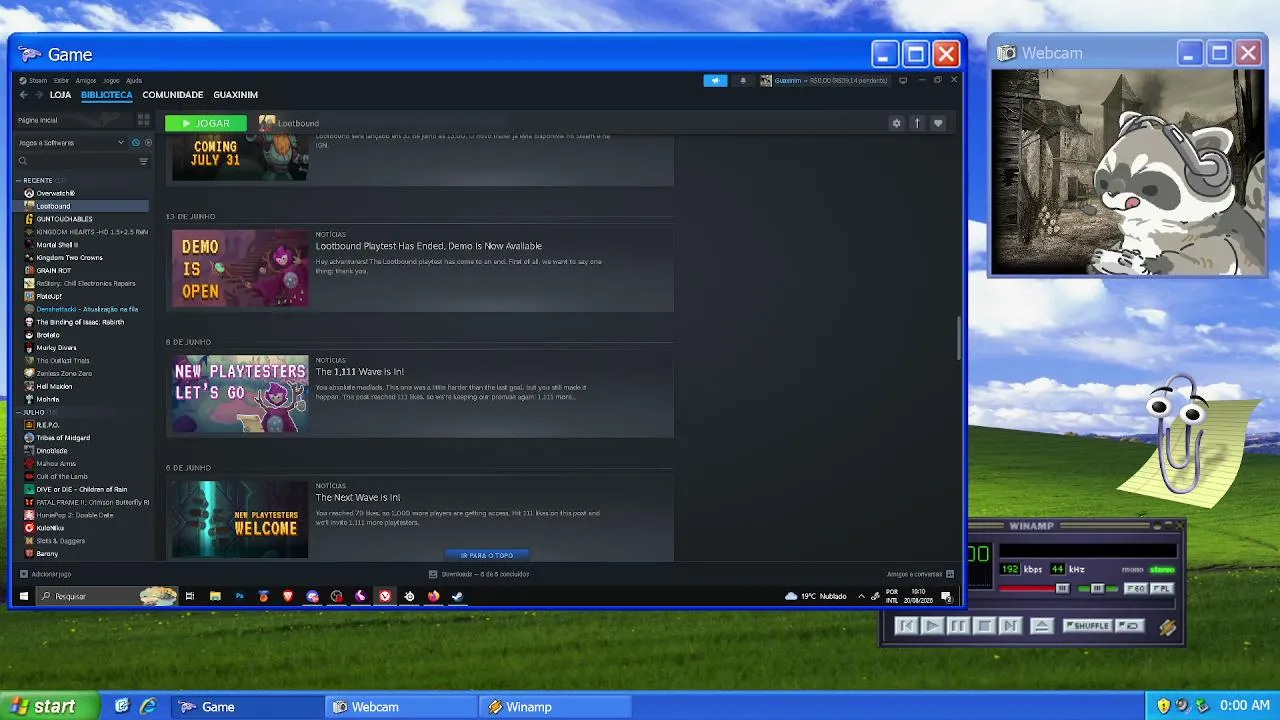1280x720 pixels.
Task: Go back with Steam's back arrow
Action: [x=23, y=95]
